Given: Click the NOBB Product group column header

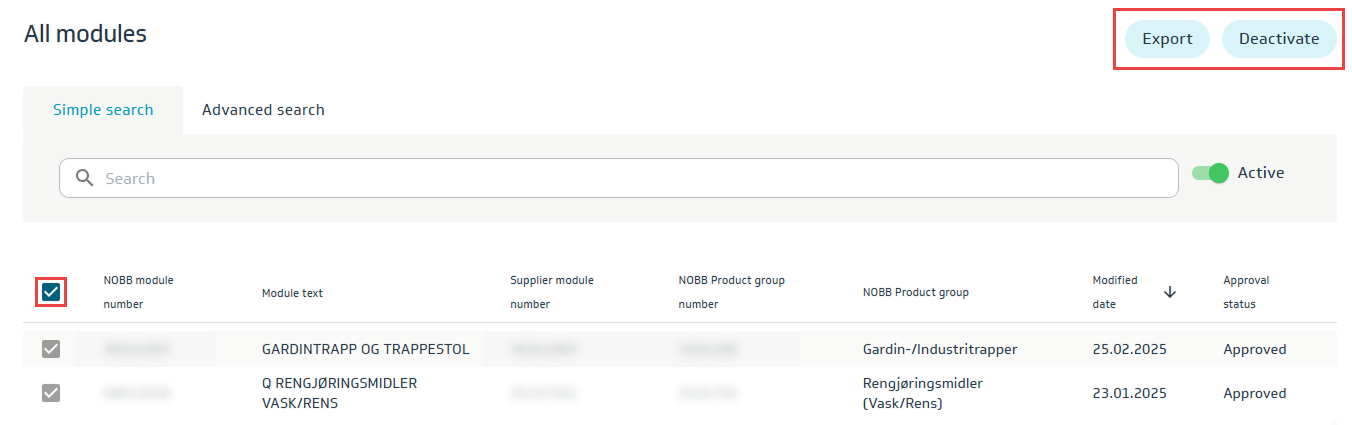Looking at the screenshot, I should point(915,293).
